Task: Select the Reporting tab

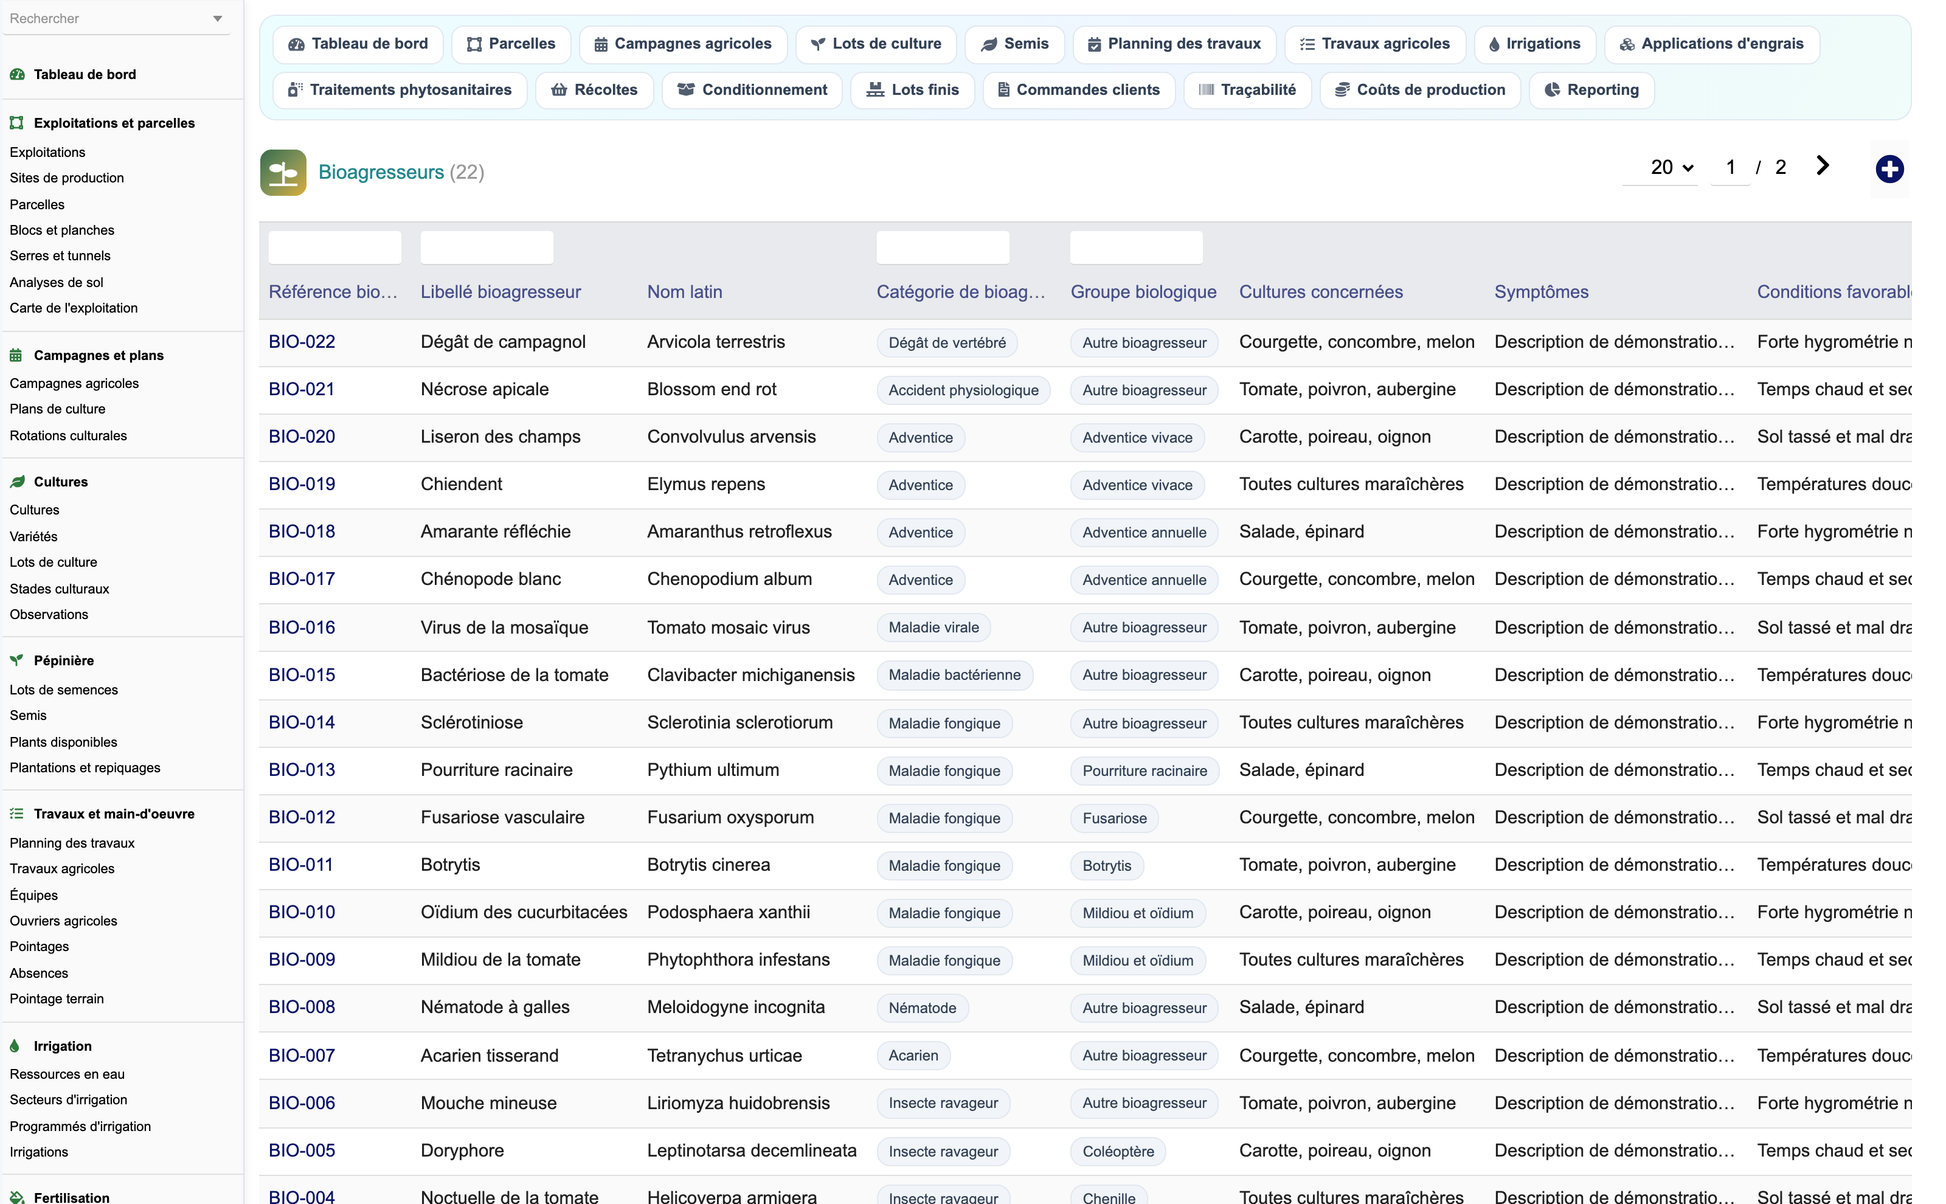Action: coord(1591,90)
